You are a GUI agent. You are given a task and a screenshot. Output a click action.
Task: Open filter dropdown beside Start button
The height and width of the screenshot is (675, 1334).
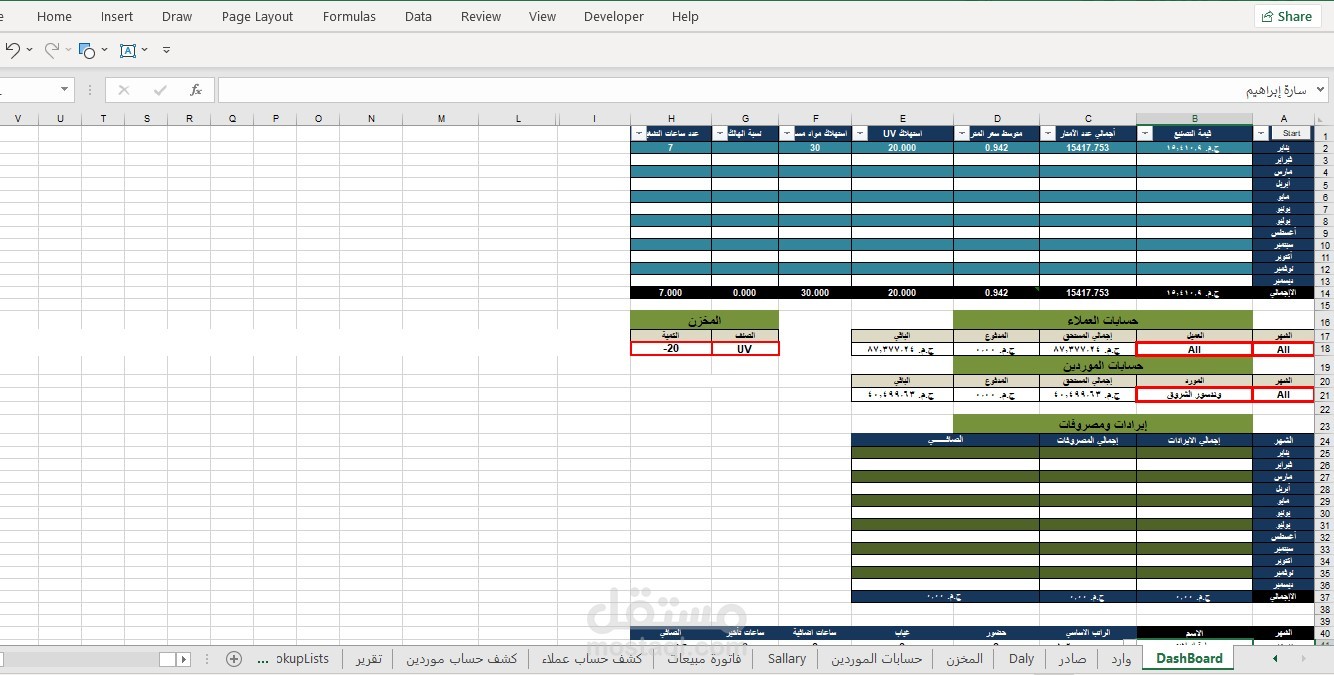[1260, 133]
